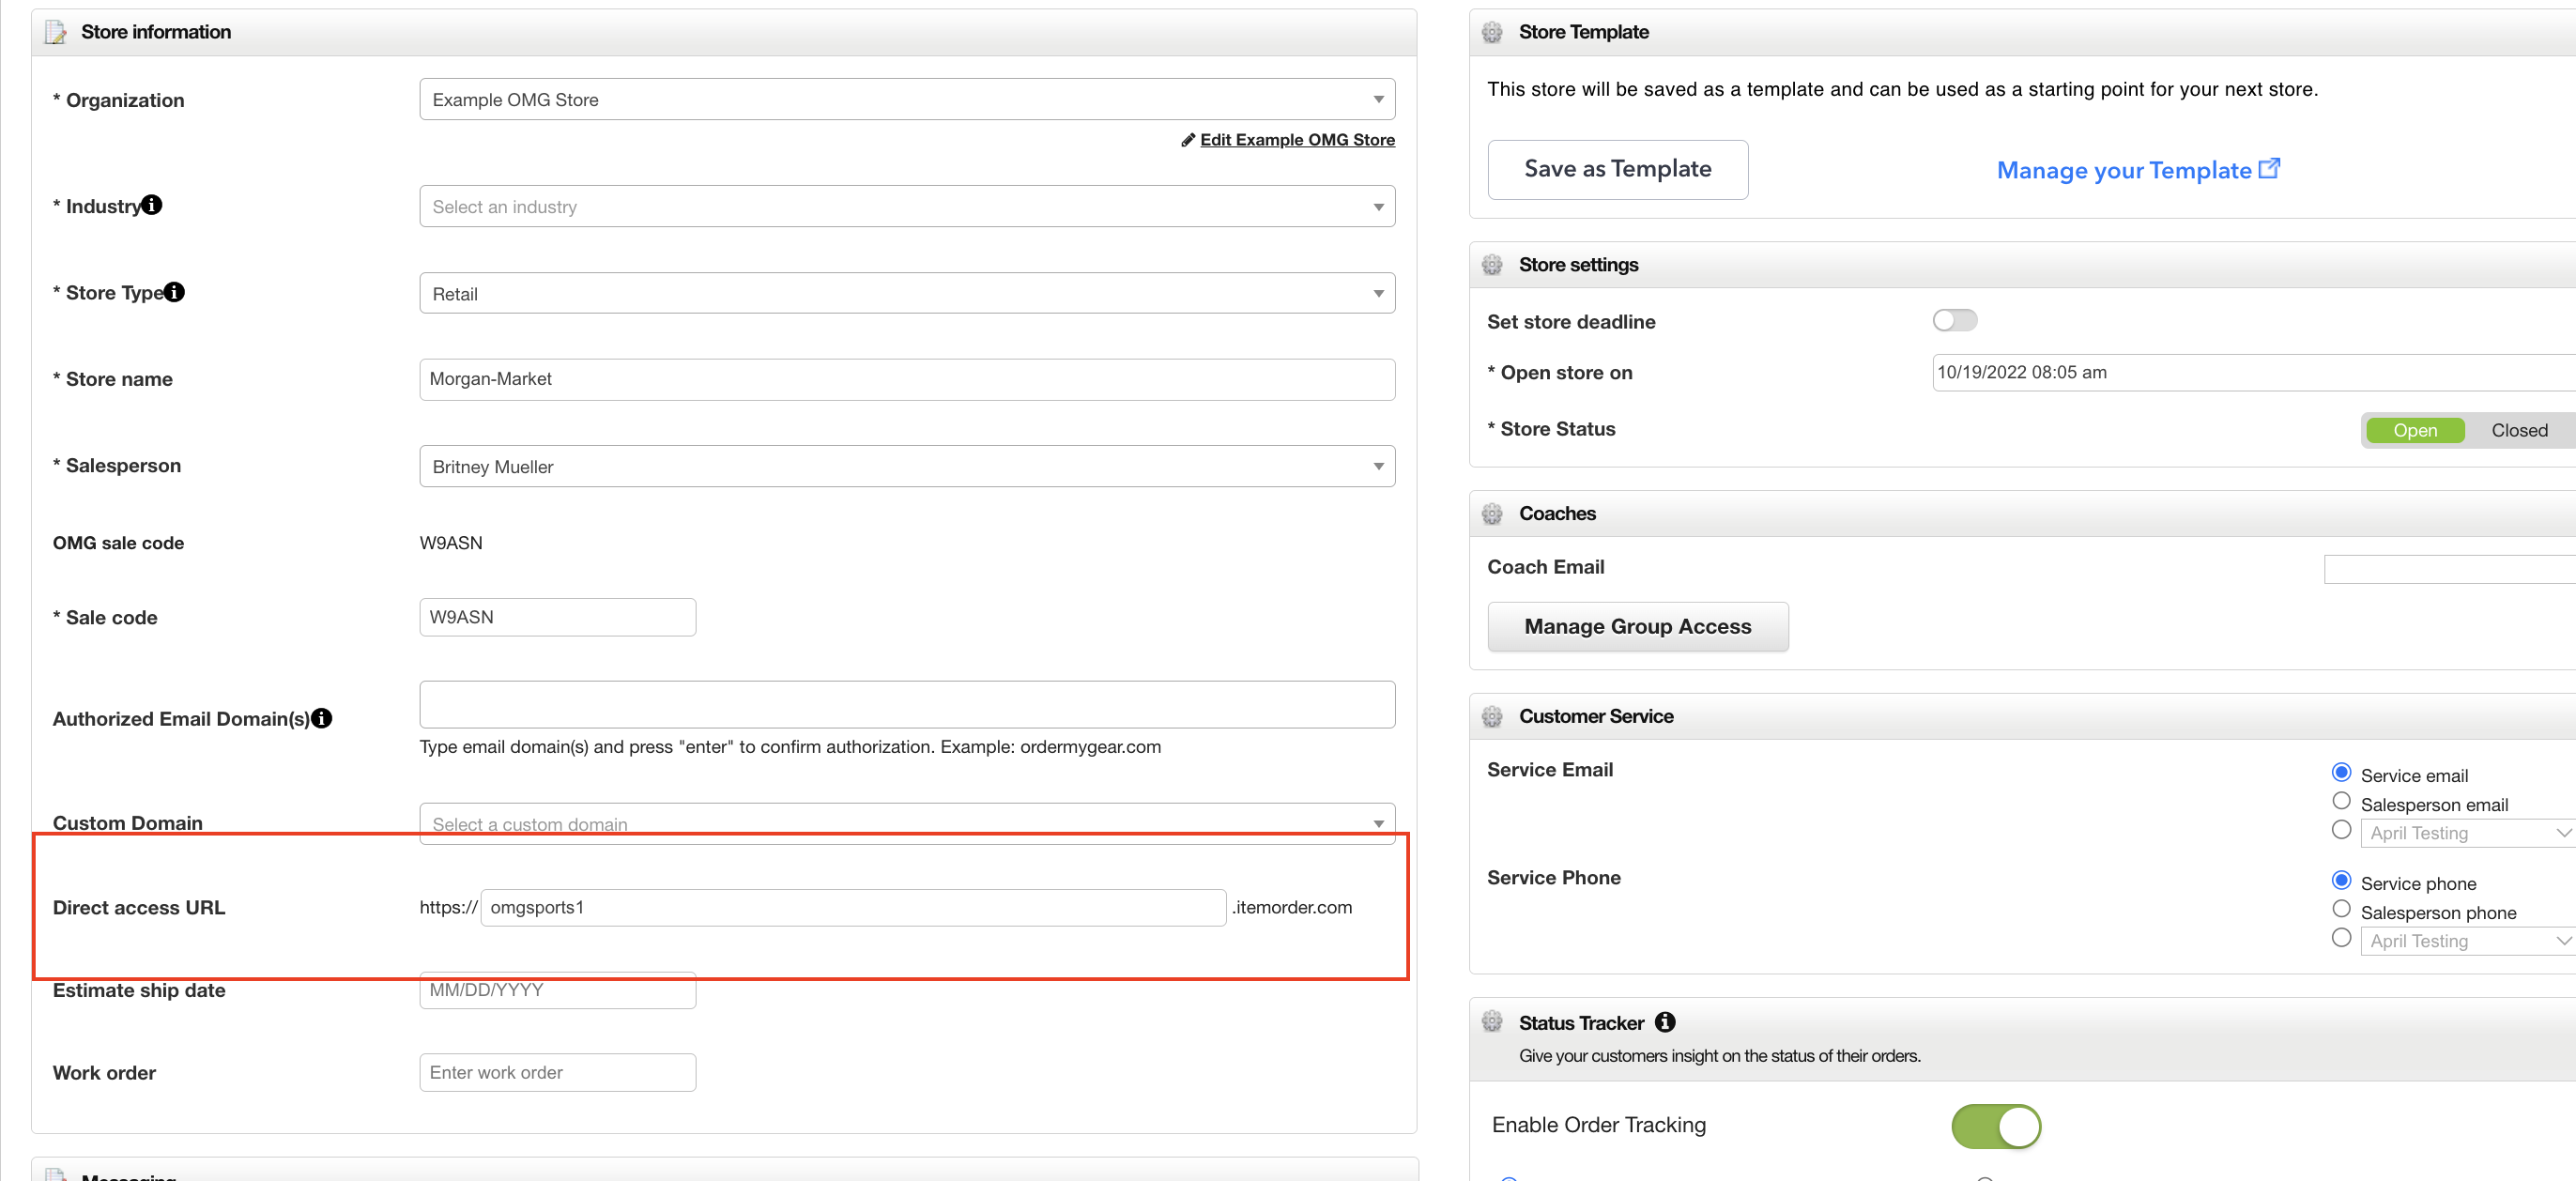Screen dimensions: 2576x1181
Task: Click the Status Tracker info icon
Action: (x=1665, y=1022)
